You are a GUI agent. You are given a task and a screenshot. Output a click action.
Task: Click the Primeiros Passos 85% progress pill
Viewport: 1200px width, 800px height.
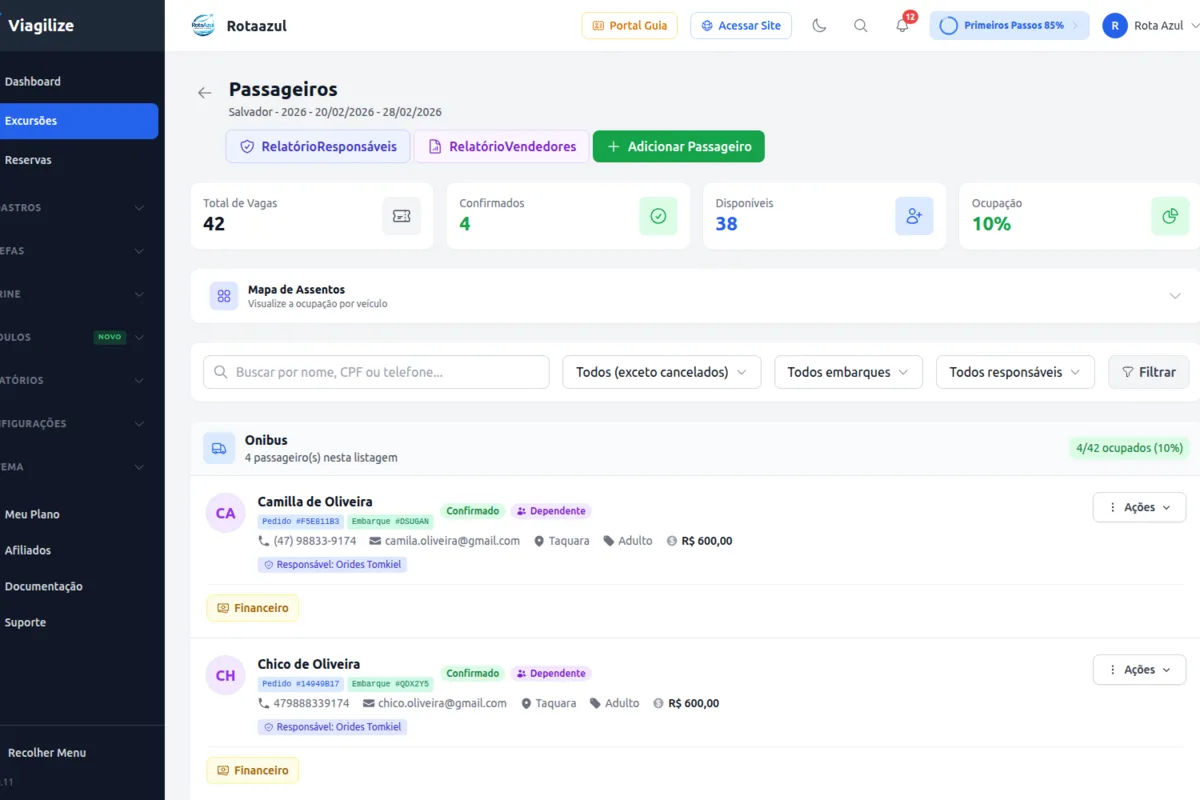(1009, 26)
